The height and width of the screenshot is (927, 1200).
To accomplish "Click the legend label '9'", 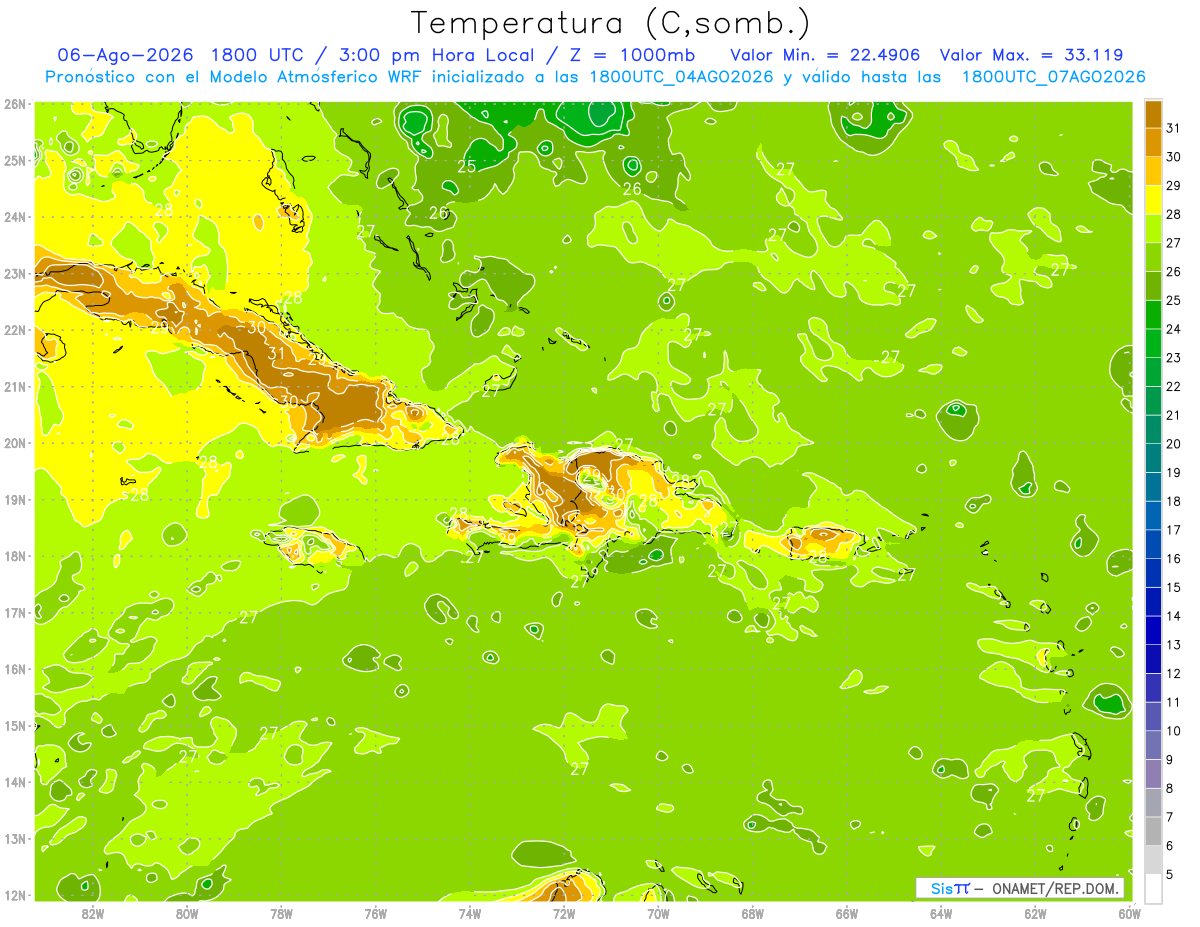I will pos(1170,760).
